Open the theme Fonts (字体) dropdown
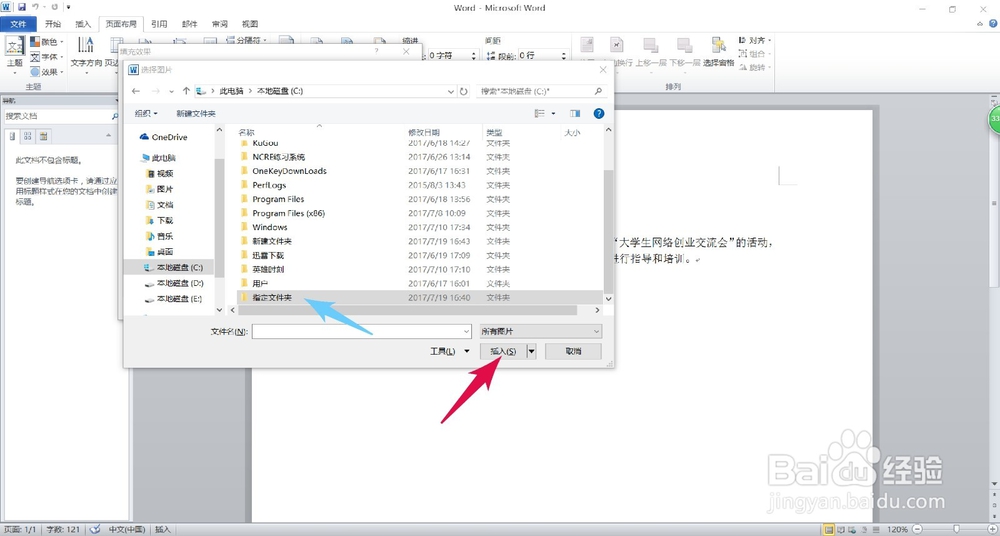The height and width of the screenshot is (536, 1000). 47,57
